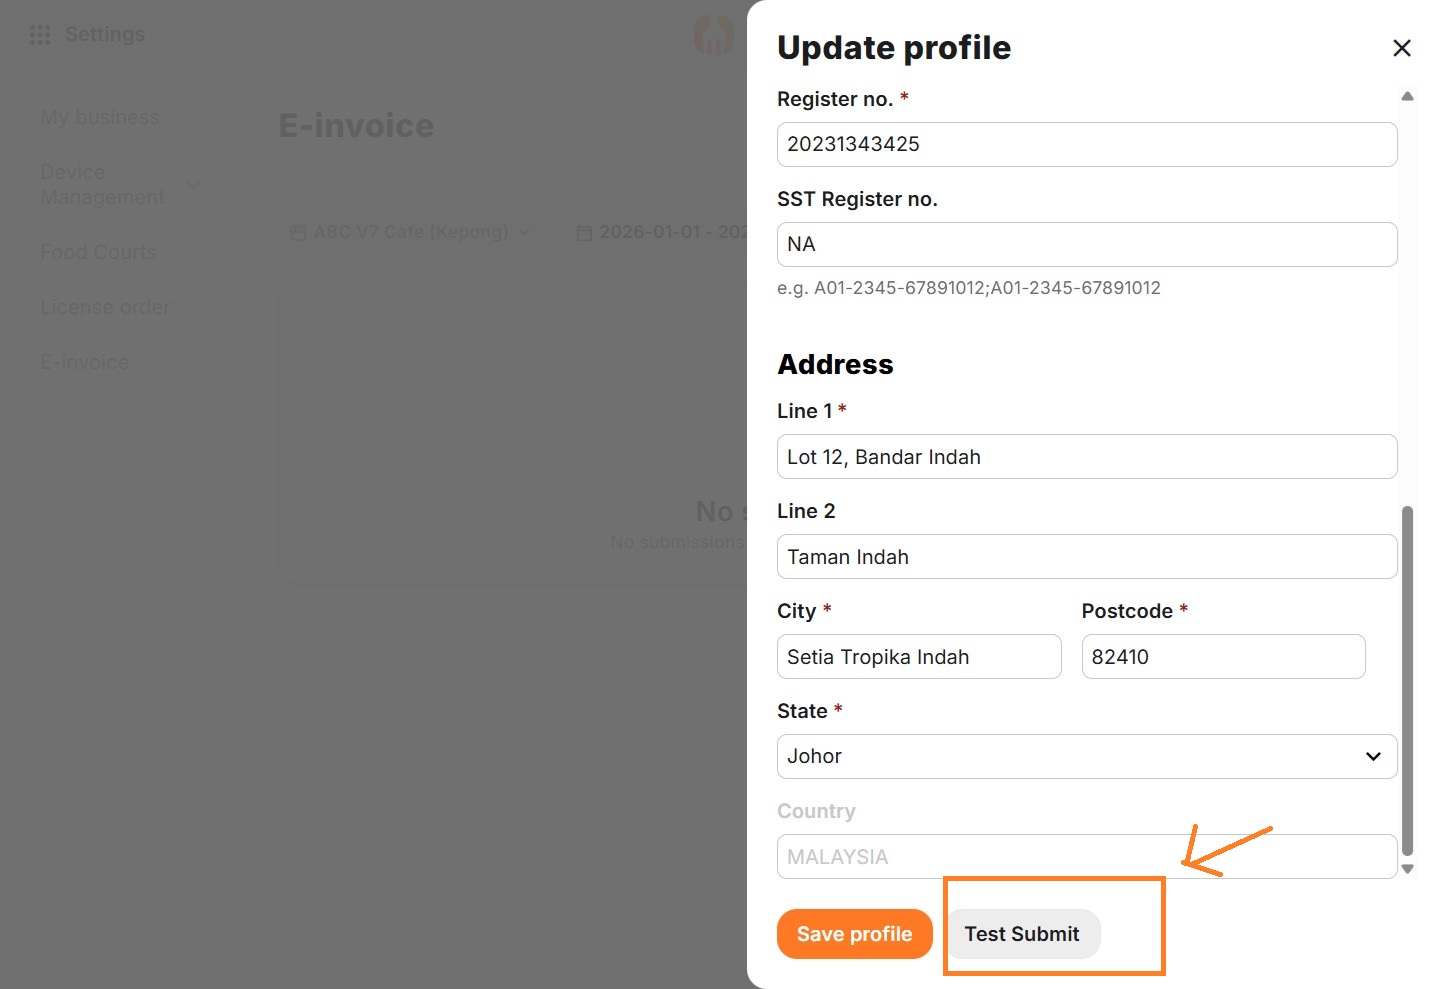Click the scroll up arrow in profile panel
Screen dimensions: 1447x989
point(1407,97)
